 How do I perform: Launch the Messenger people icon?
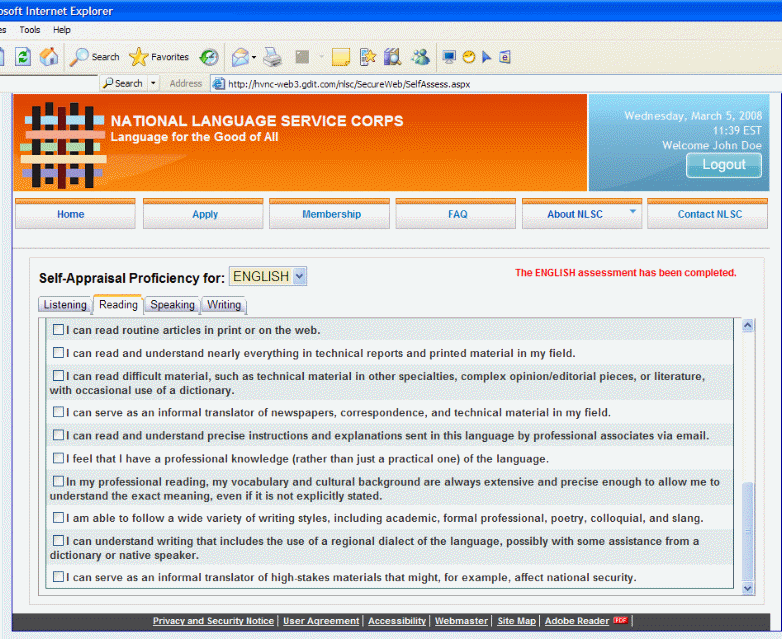coord(420,57)
